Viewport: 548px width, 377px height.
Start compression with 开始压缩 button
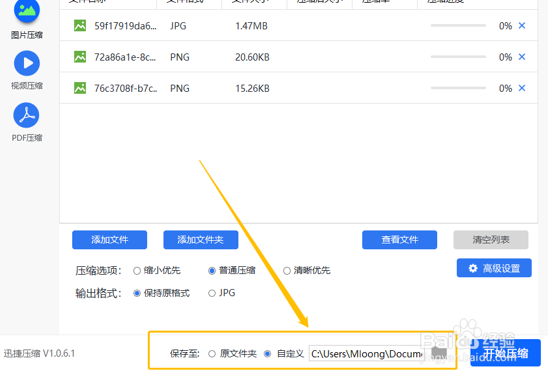coord(505,353)
